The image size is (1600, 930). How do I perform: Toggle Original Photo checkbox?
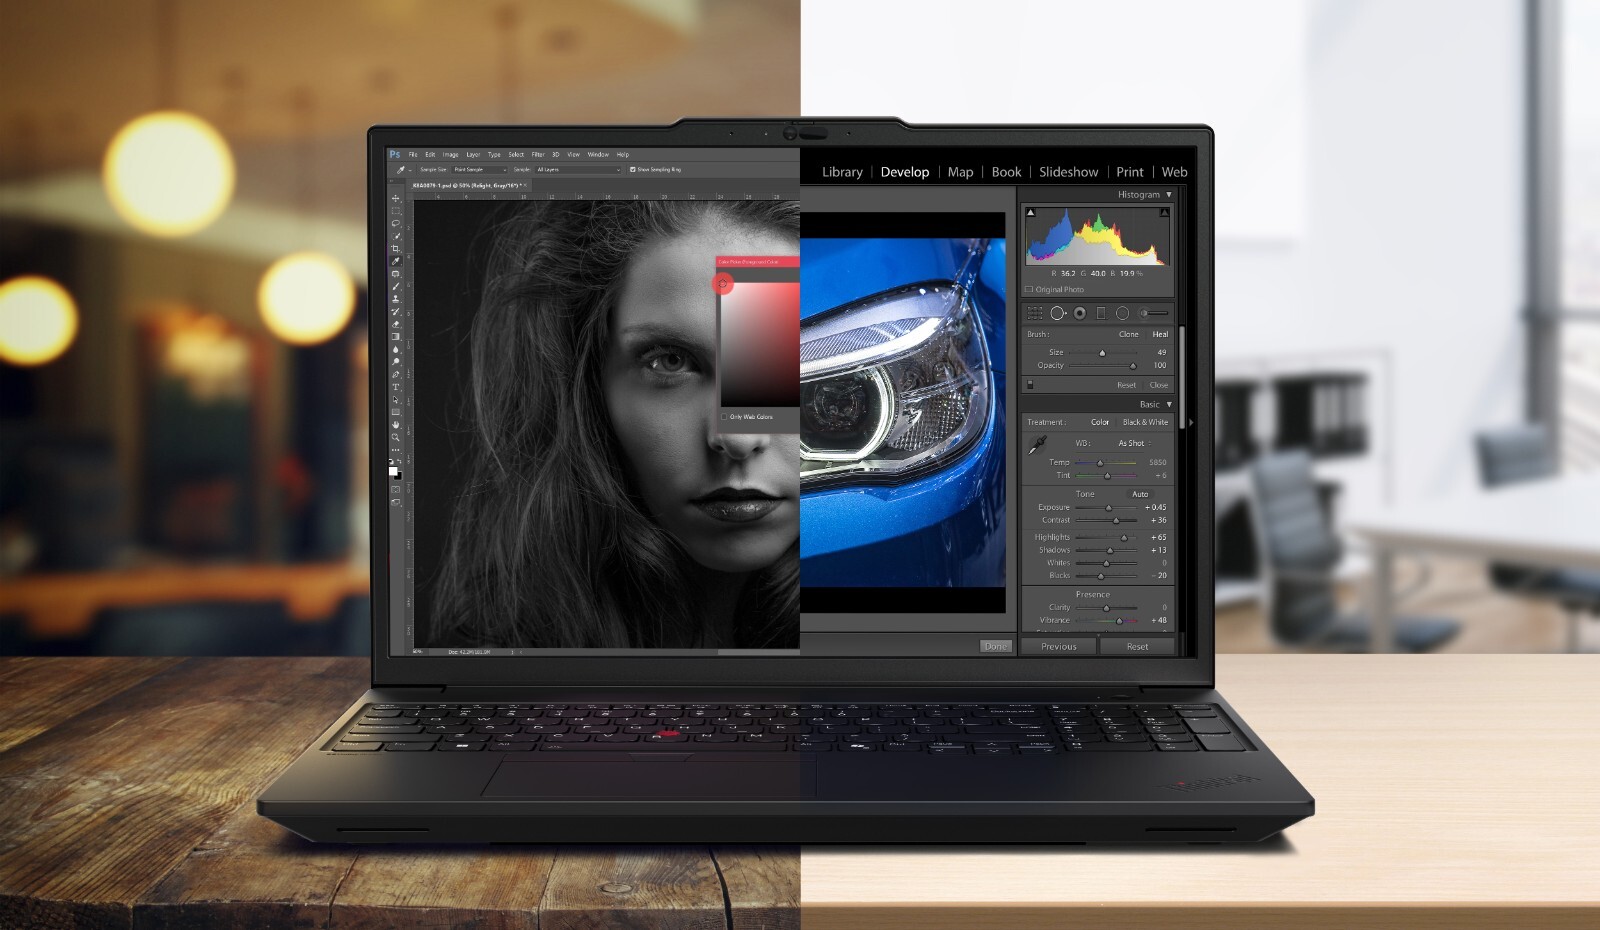(1029, 290)
